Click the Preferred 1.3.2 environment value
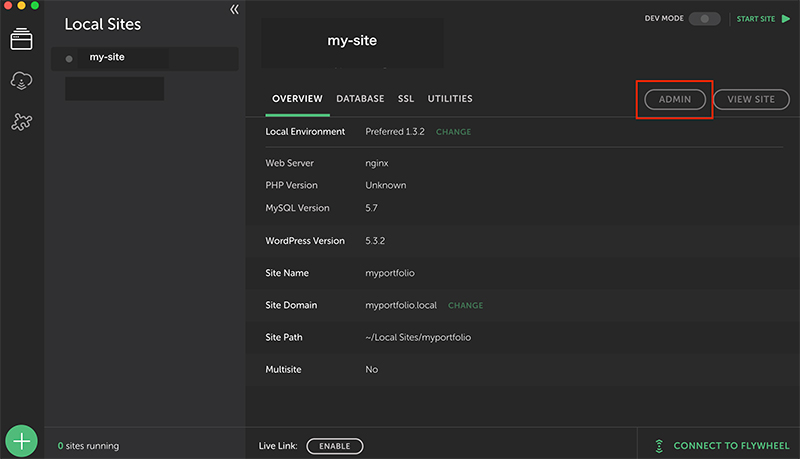 (395, 132)
